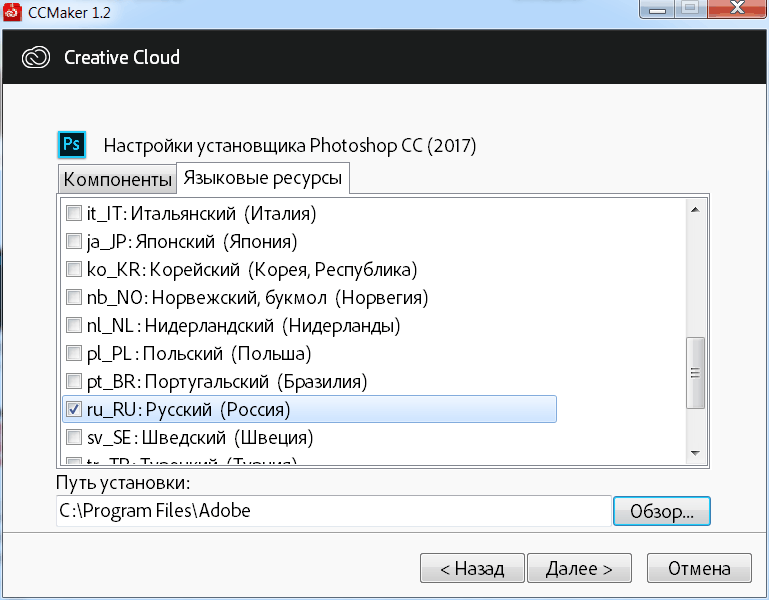Image resolution: width=769 pixels, height=600 pixels.
Task: Switch to the Компоненты tab
Action: pyautogui.click(x=117, y=179)
